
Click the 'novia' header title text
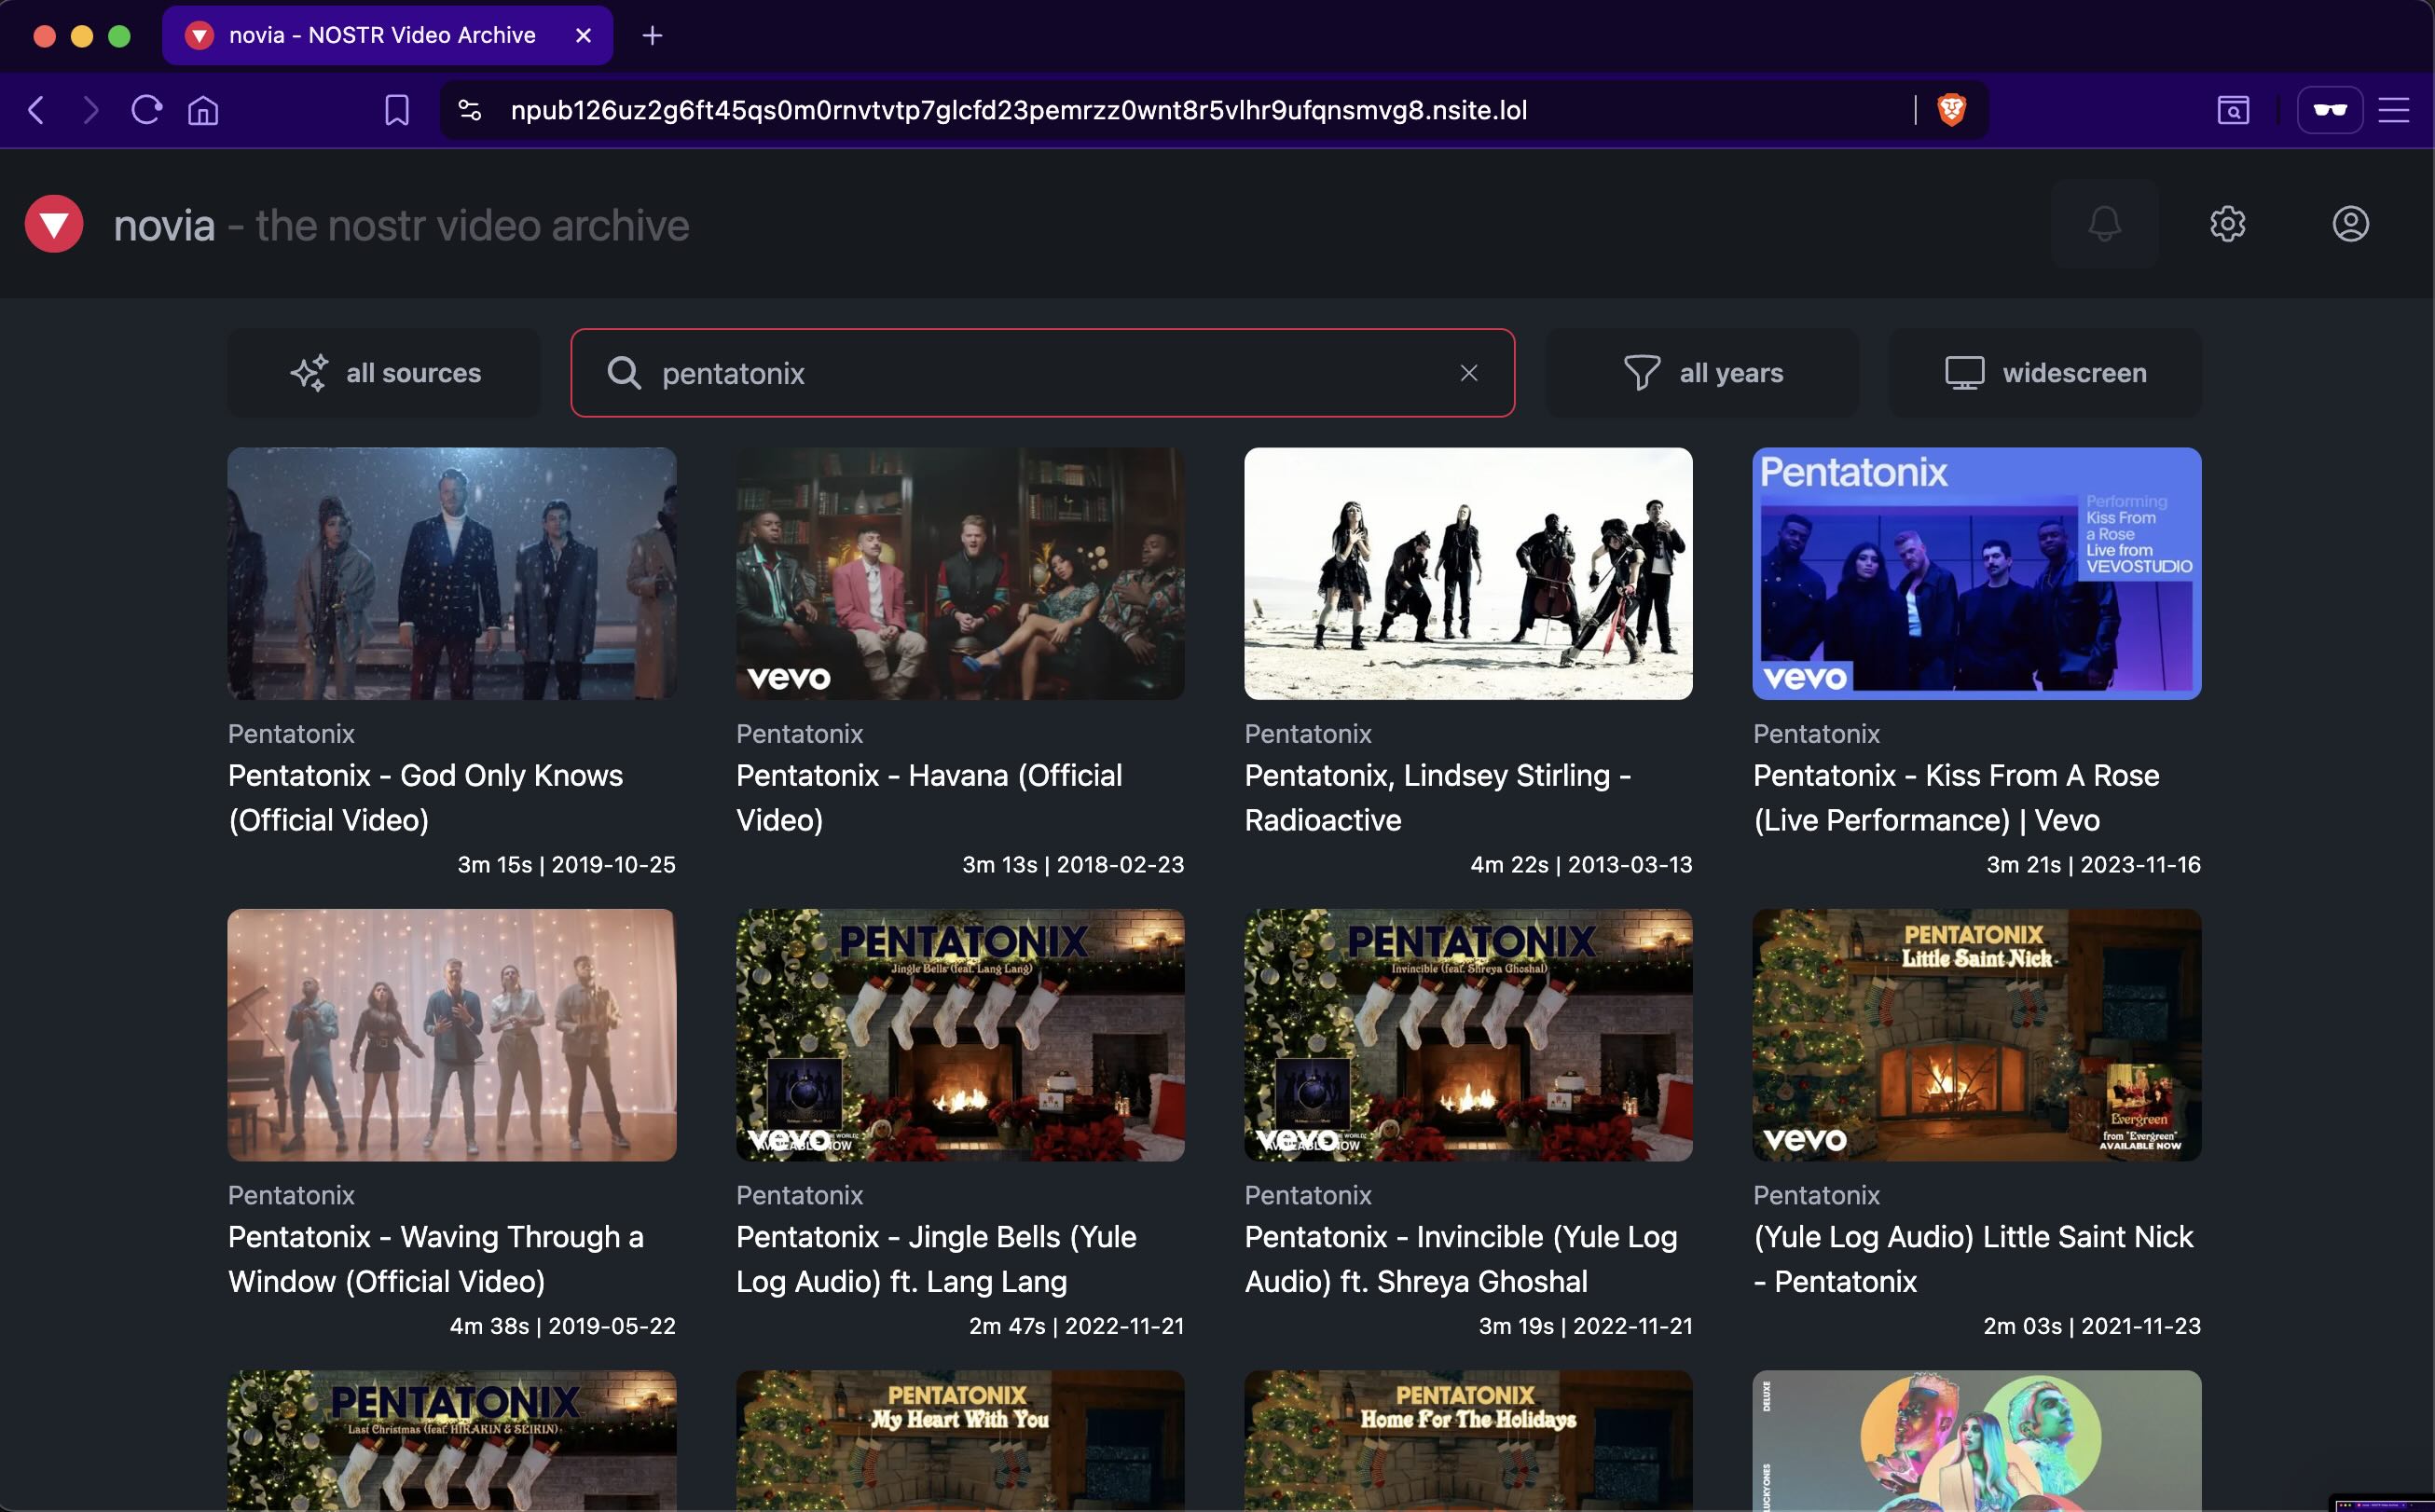point(164,226)
